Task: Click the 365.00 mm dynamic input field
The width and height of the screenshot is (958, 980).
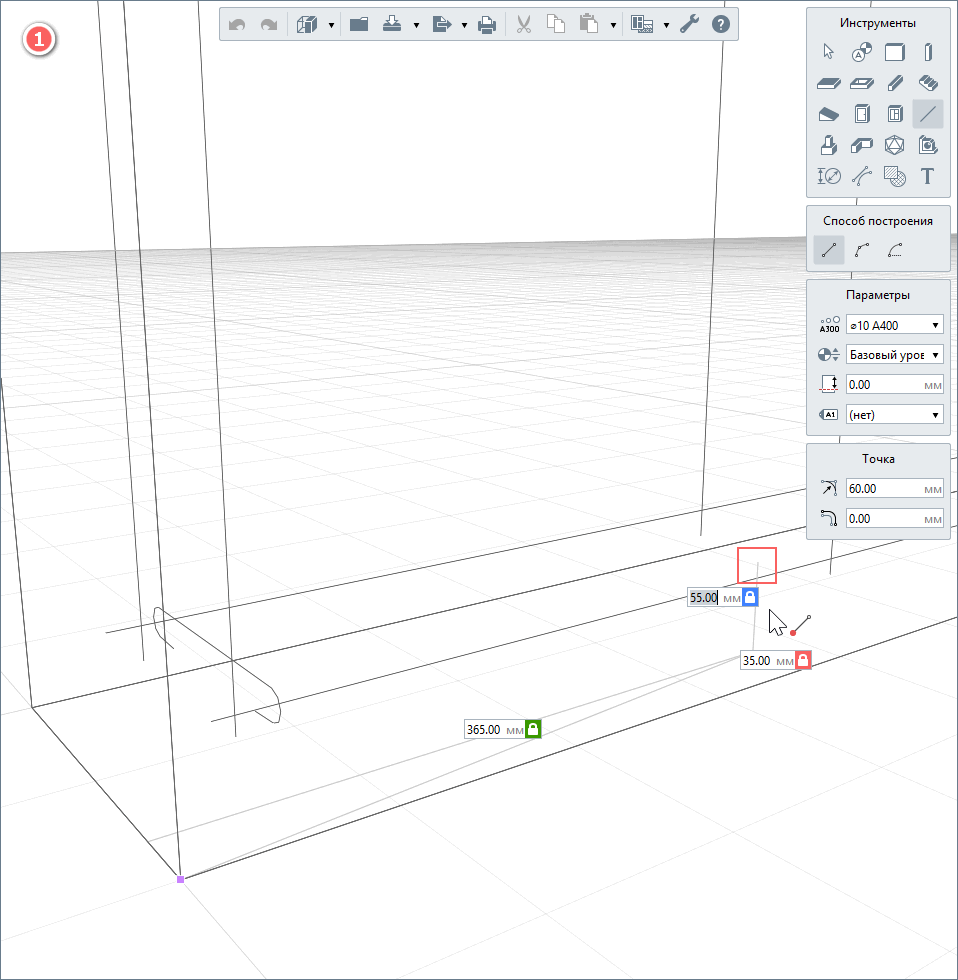Action: click(x=495, y=729)
